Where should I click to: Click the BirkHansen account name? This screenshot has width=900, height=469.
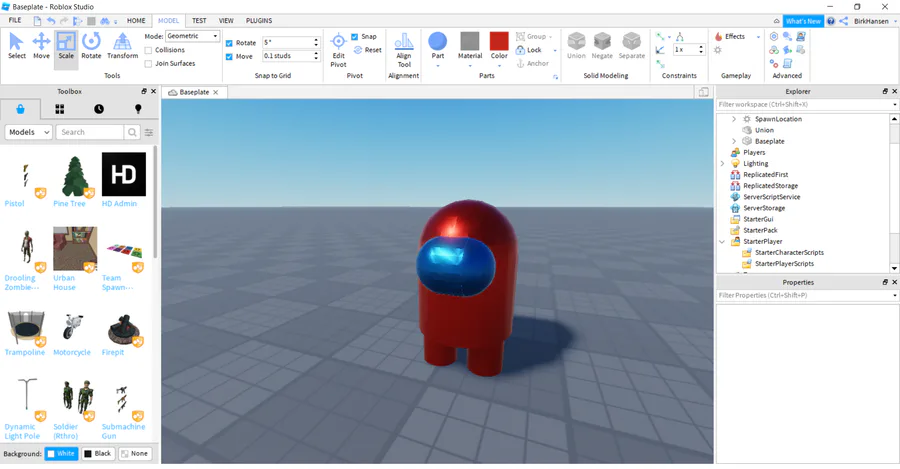871,21
